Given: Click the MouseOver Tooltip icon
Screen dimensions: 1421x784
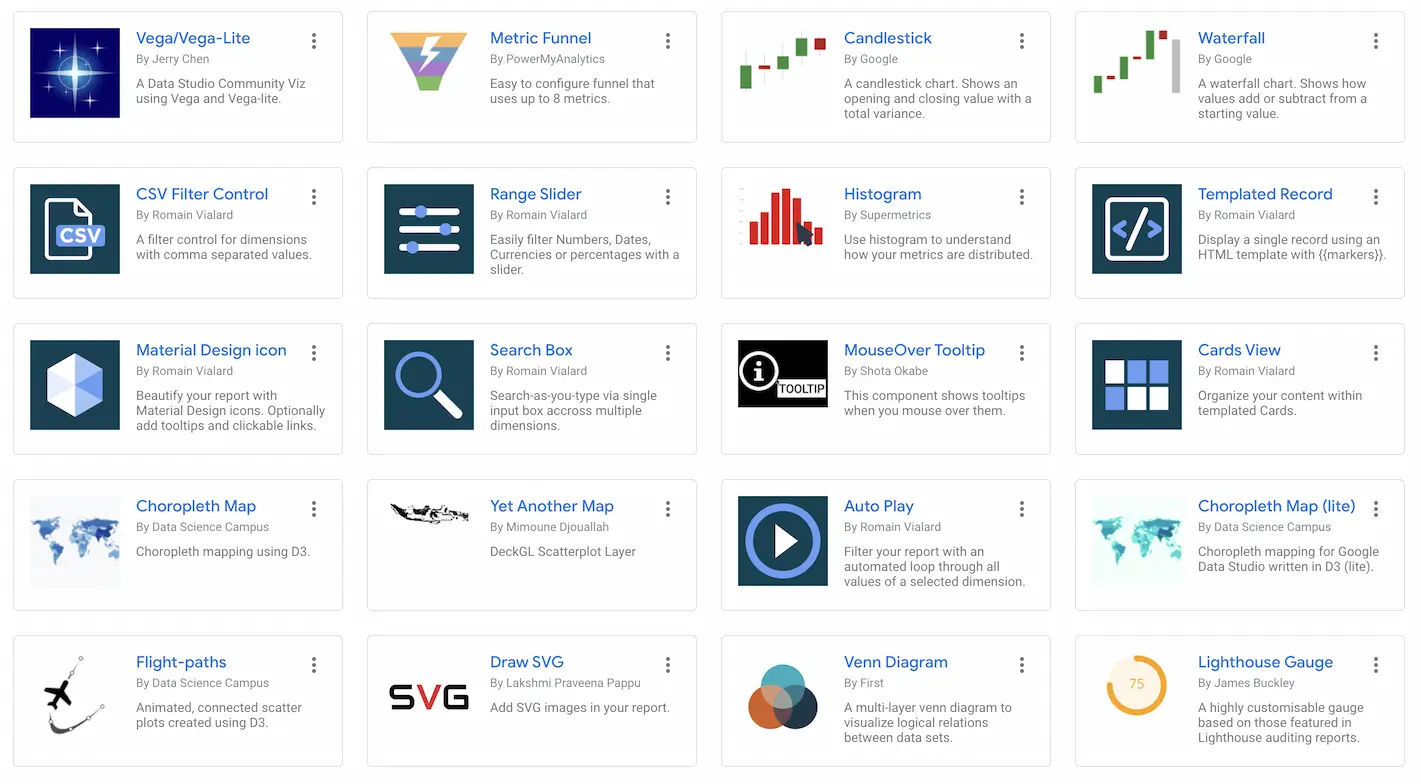Looking at the screenshot, I should pos(783,374).
